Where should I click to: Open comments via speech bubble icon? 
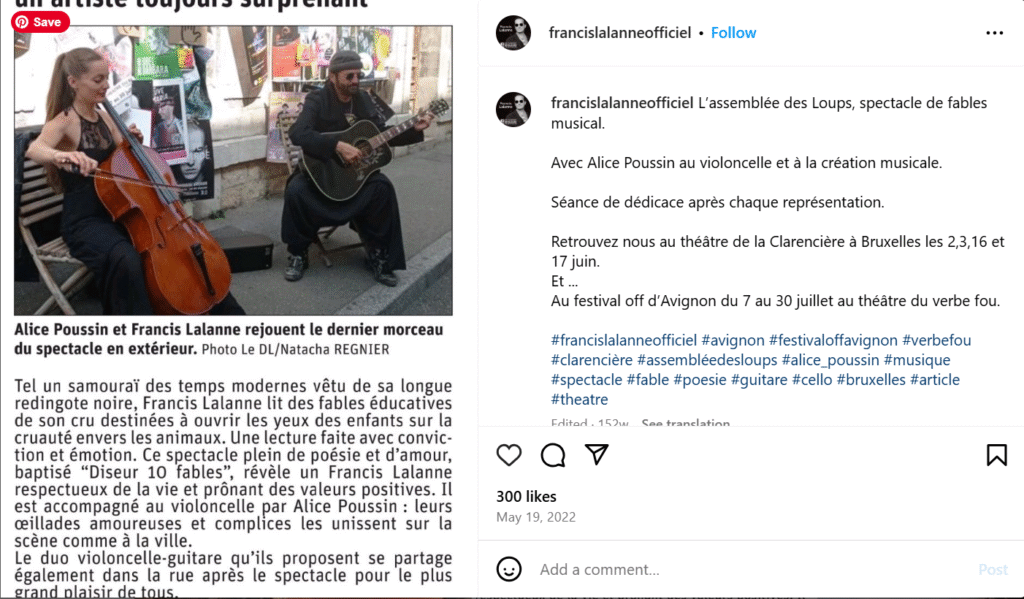(x=552, y=455)
